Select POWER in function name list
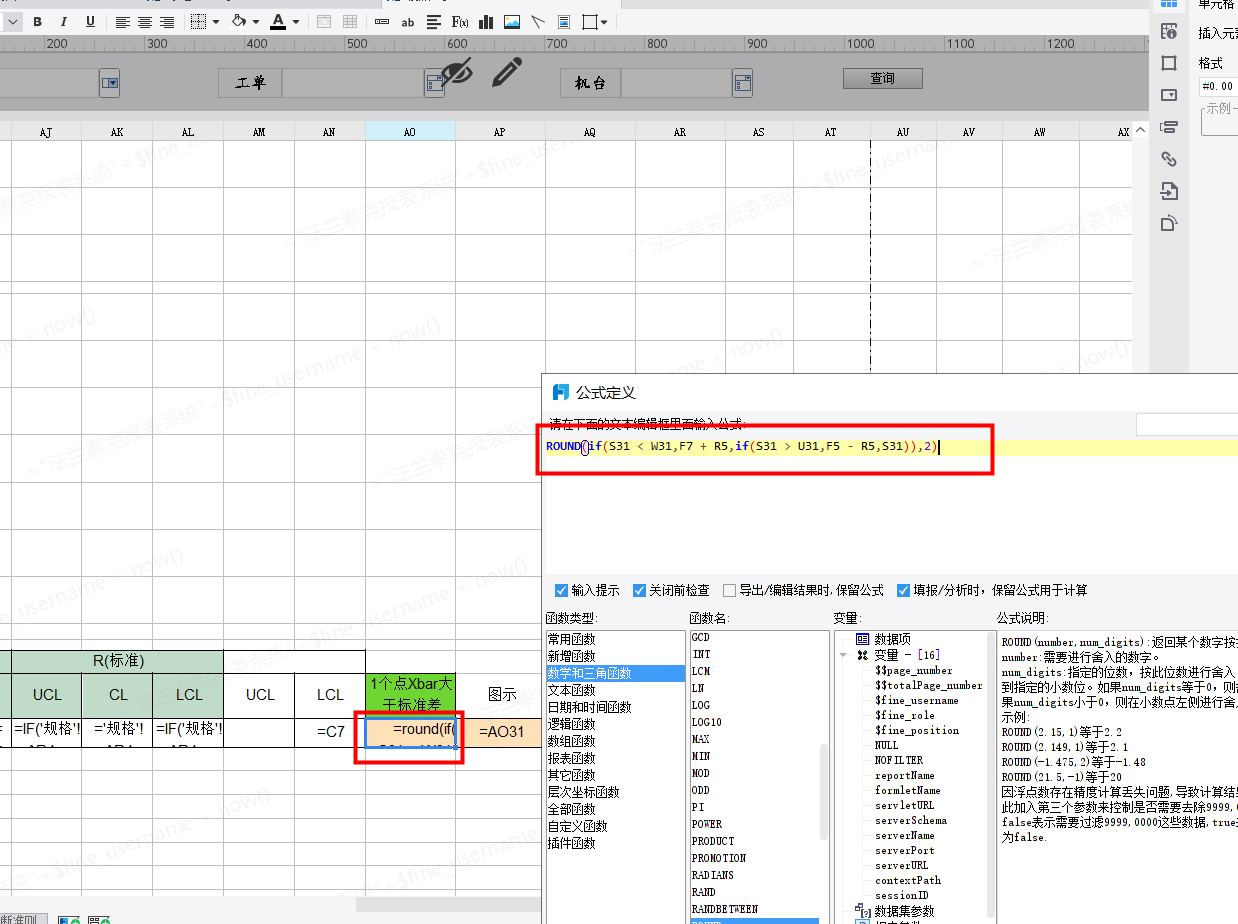The image size is (1238, 924). click(x=707, y=824)
